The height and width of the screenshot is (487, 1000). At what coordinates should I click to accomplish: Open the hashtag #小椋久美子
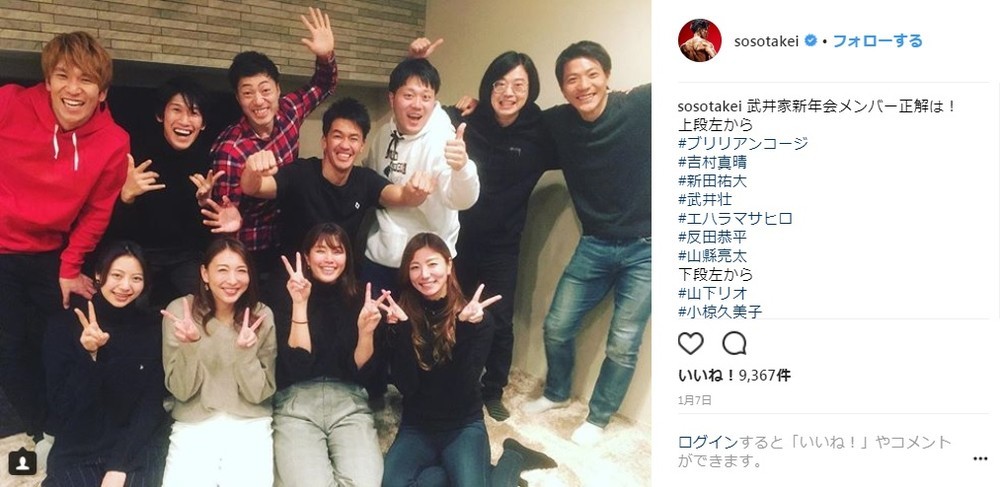click(720, 312)
